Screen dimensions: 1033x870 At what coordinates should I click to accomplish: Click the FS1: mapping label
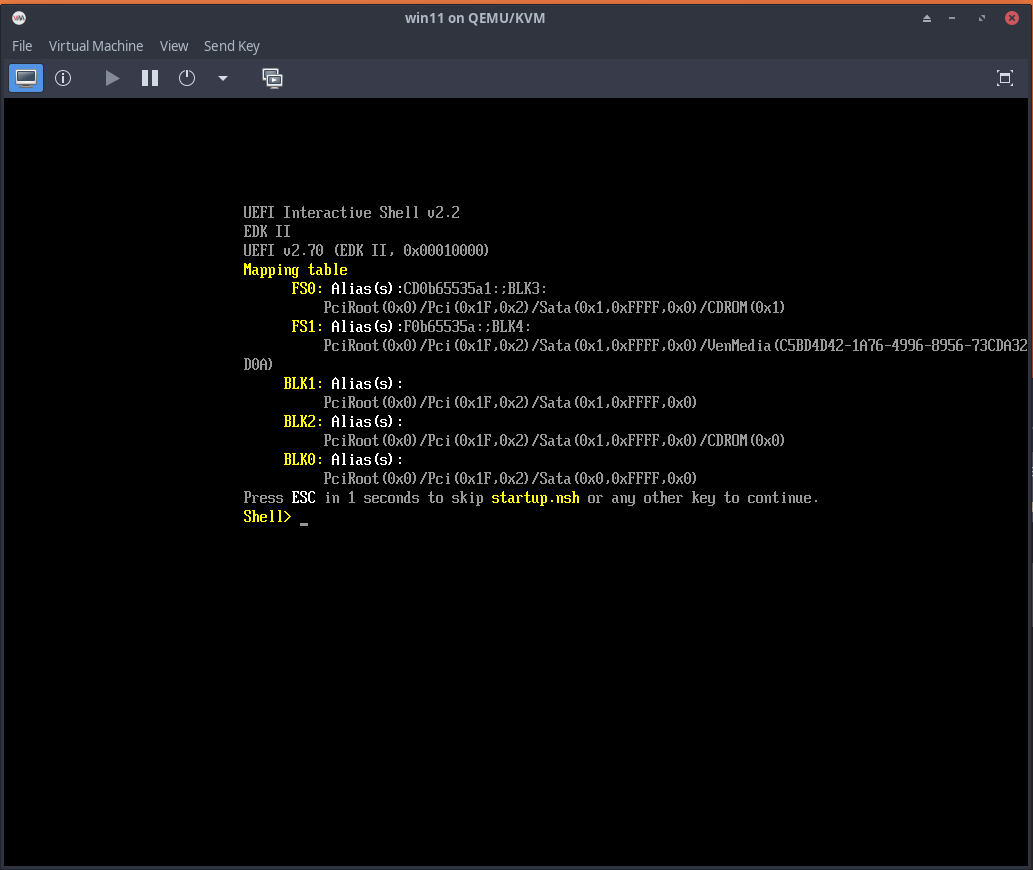coord(307,327)
